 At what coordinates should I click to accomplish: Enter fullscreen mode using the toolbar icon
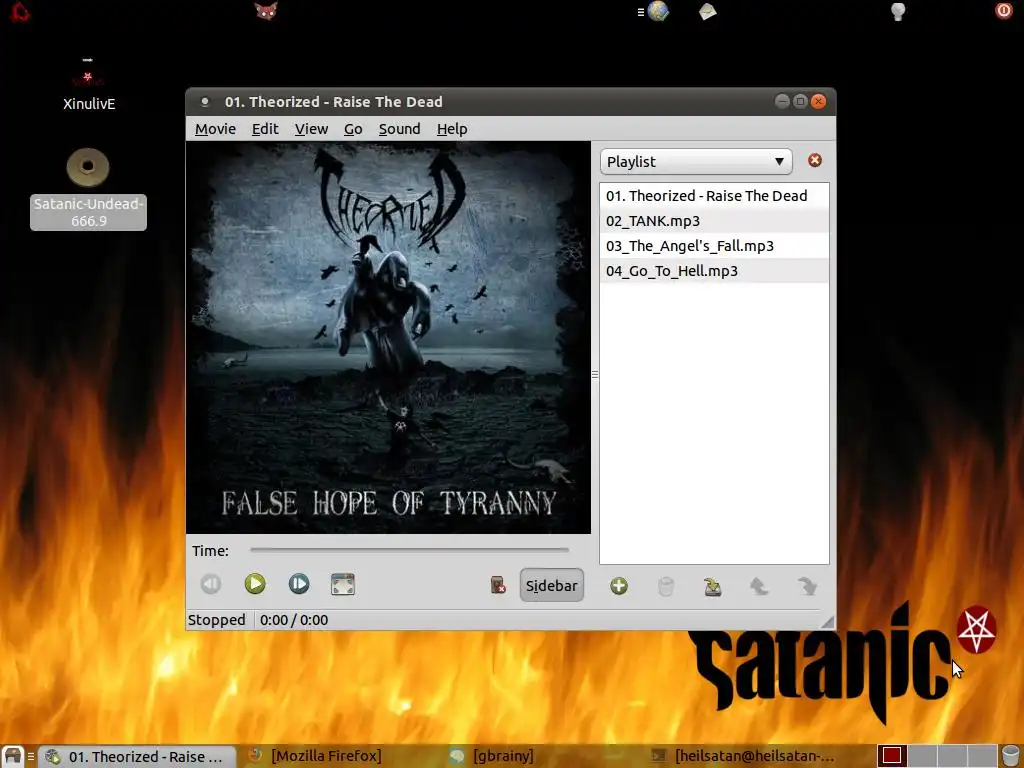[343, 584]
